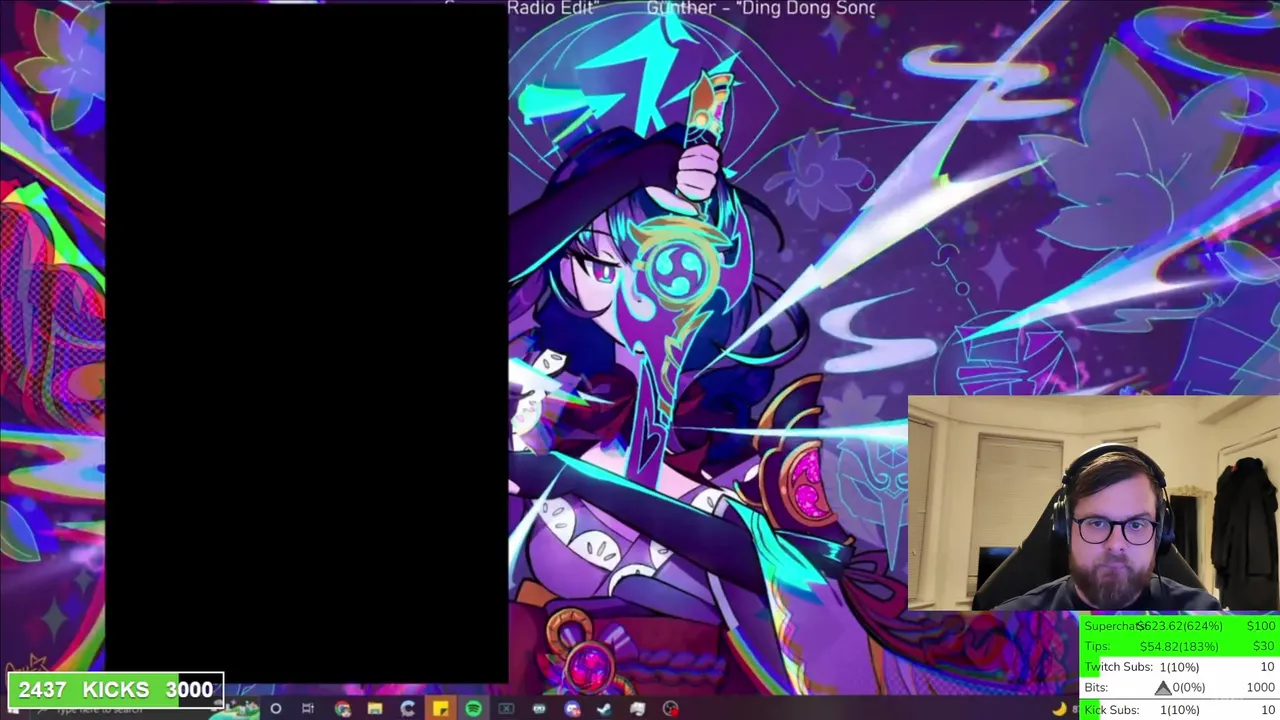Image resolution: width=1280 pixels, height=720 pixels.
Task: Click the Kicks goal progress bar overlay
Action: [116, 689]
